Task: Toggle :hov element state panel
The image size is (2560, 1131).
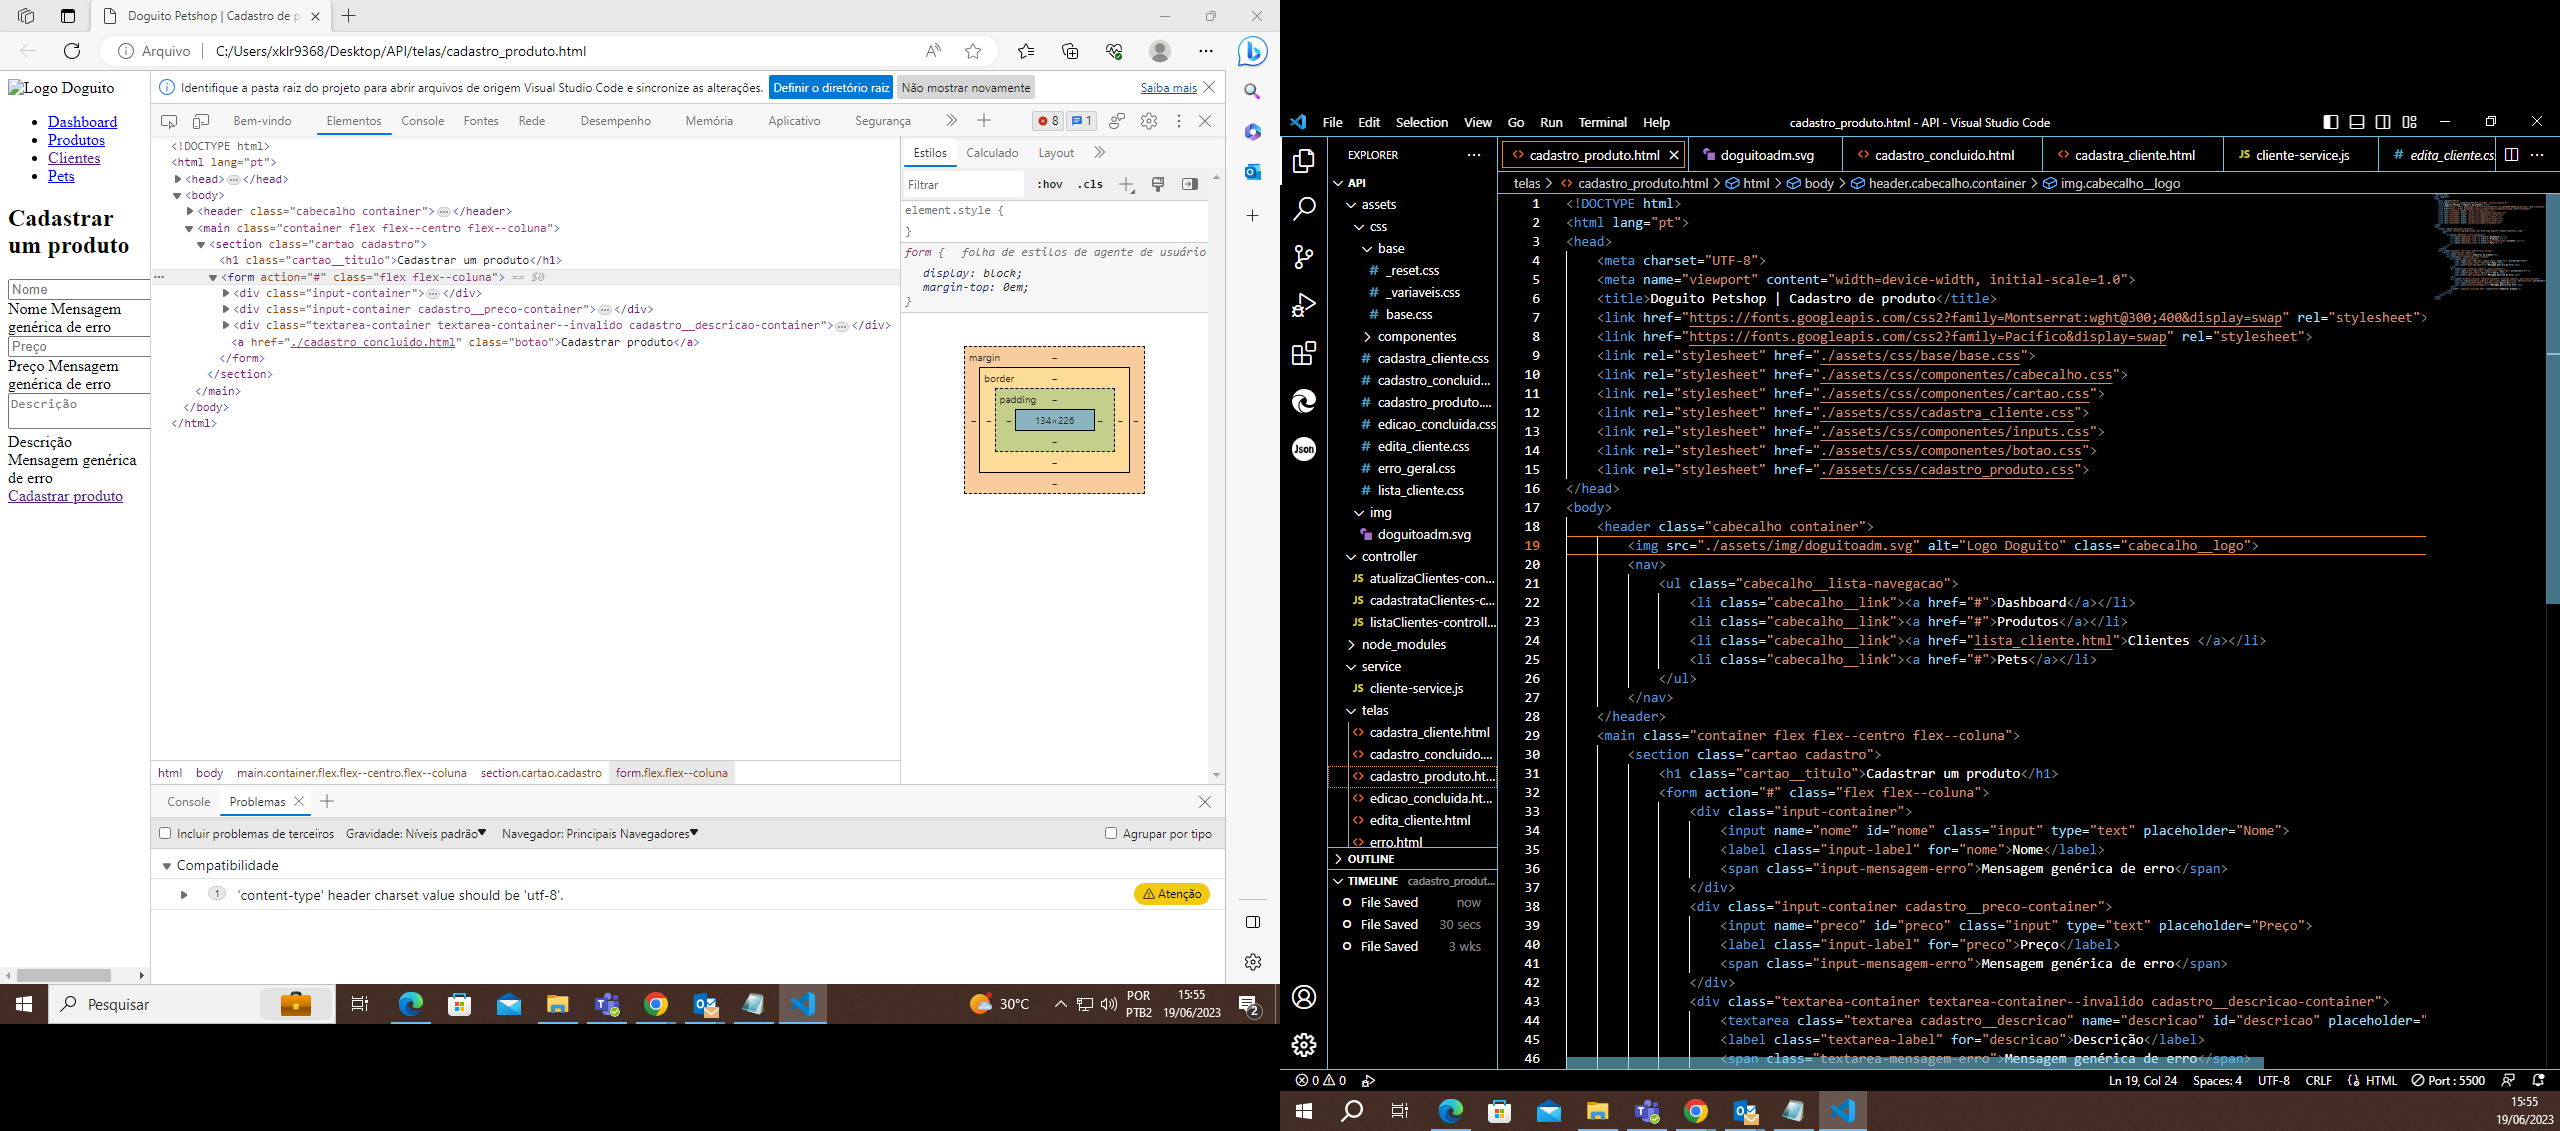Action: tap(1050, 185)
